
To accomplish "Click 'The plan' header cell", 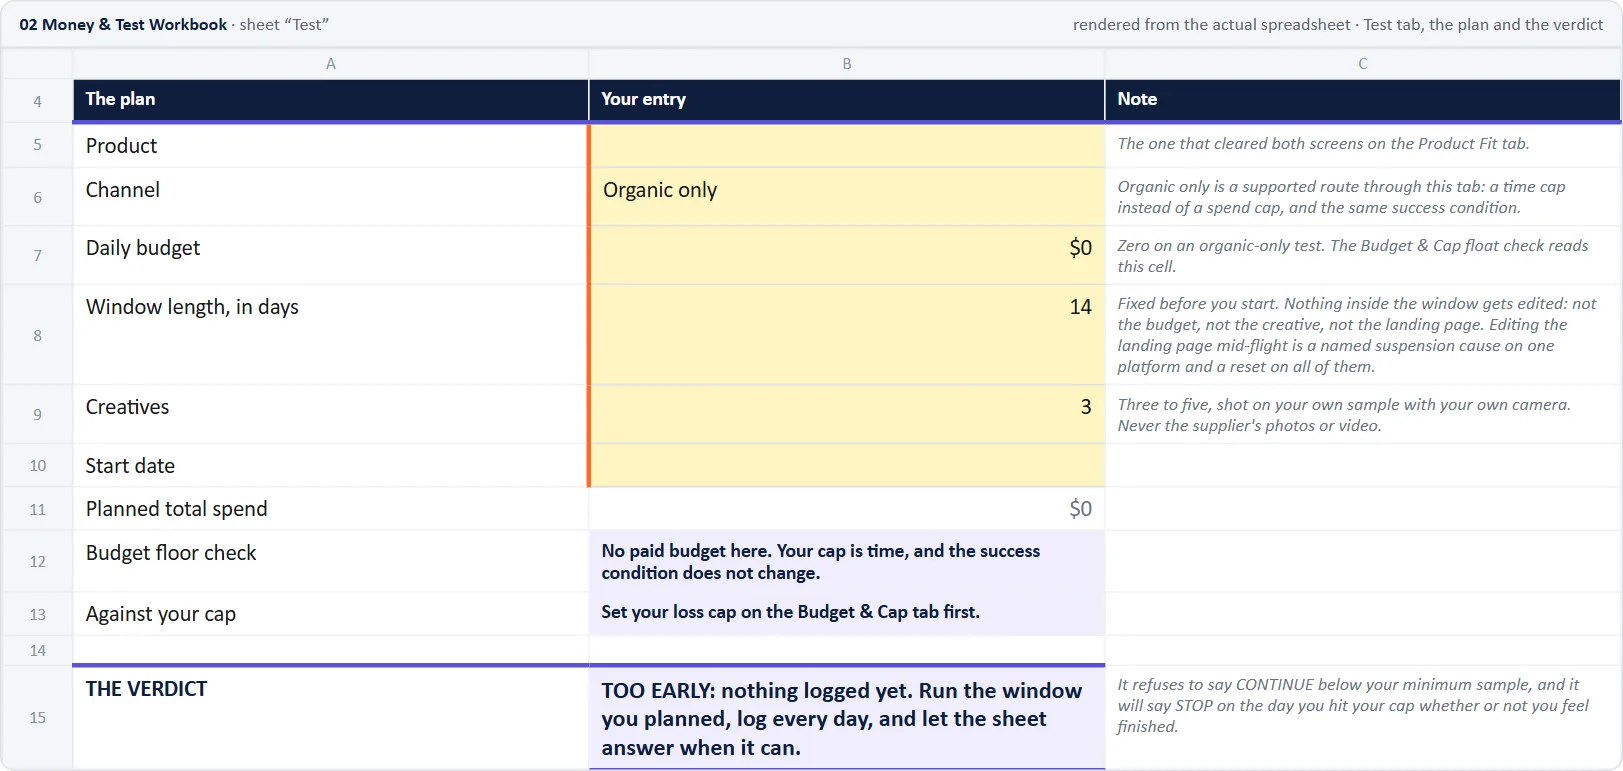I will 331,100.
